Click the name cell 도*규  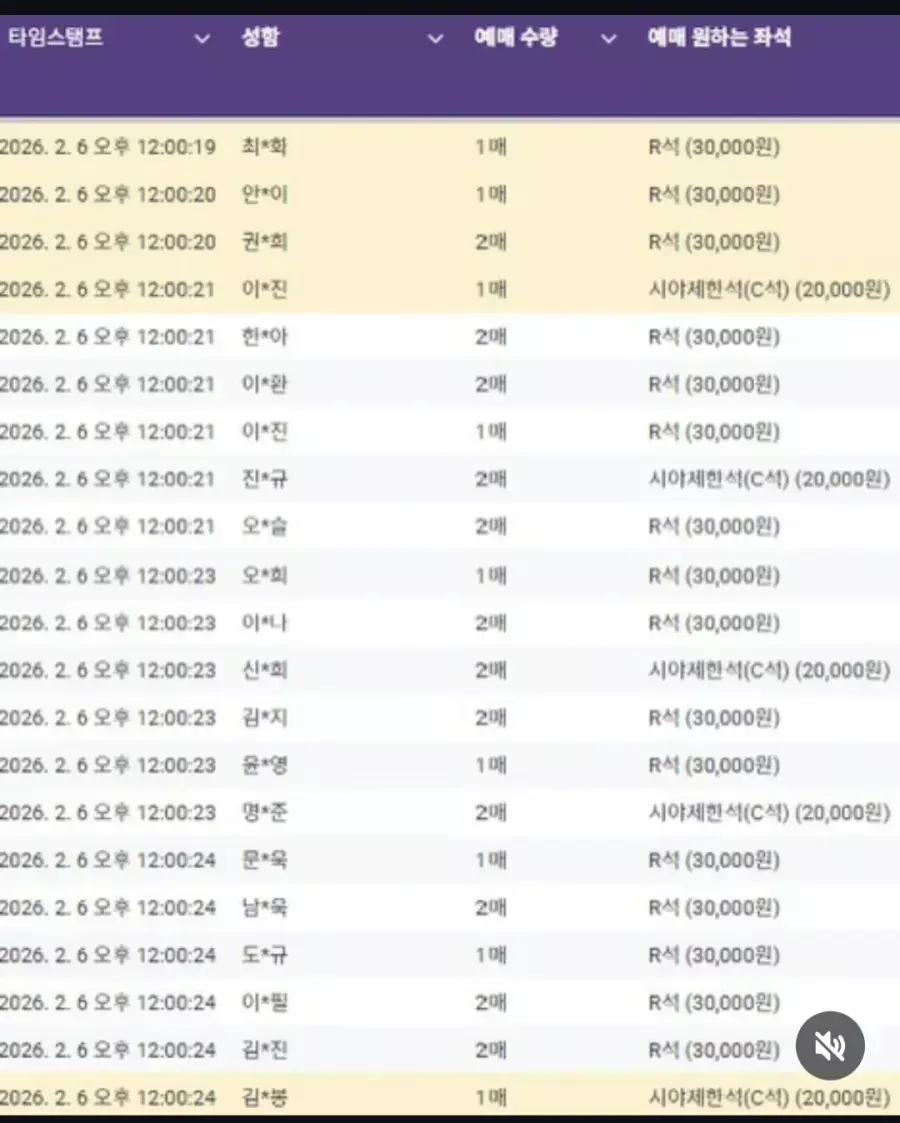coord(265,955)
